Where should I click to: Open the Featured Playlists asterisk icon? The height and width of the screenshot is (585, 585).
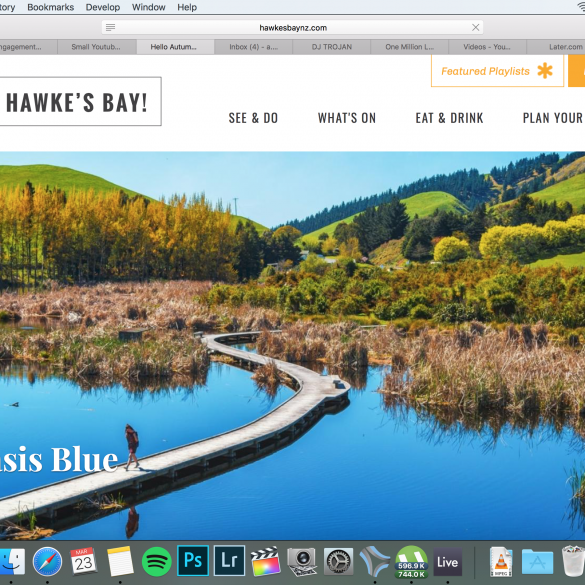(x=545, y=71)
